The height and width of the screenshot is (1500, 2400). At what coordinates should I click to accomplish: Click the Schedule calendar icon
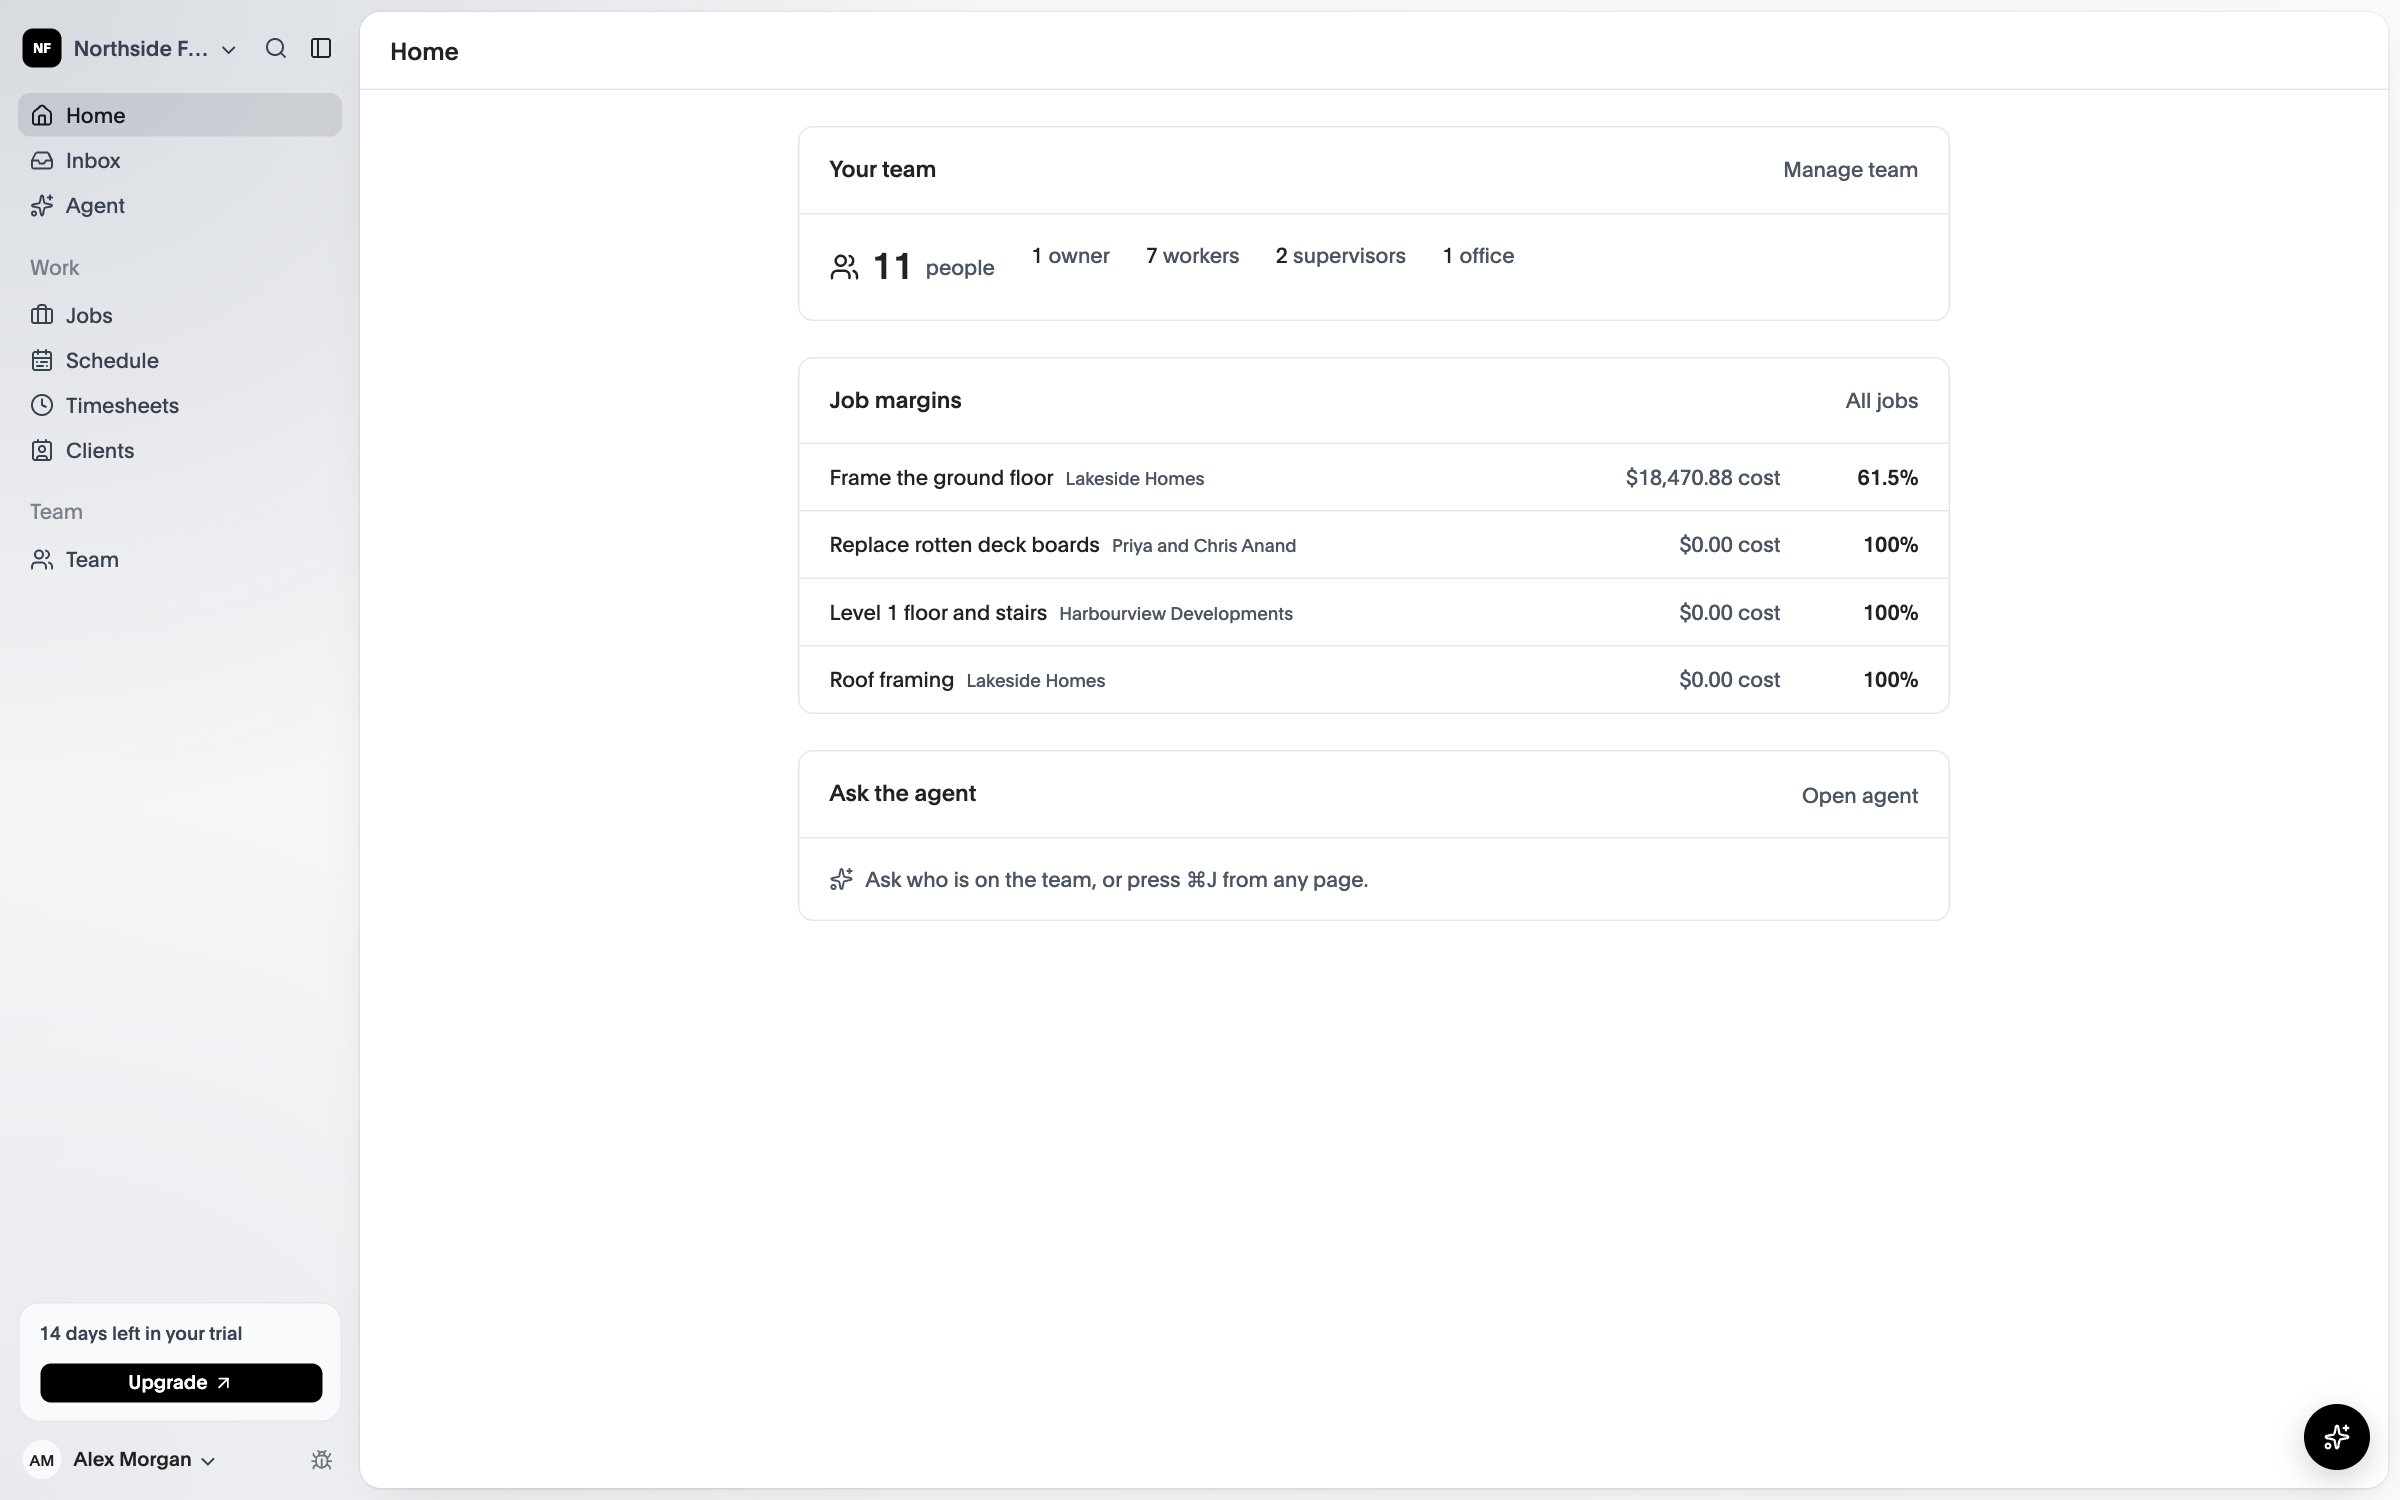click(42, 360)
